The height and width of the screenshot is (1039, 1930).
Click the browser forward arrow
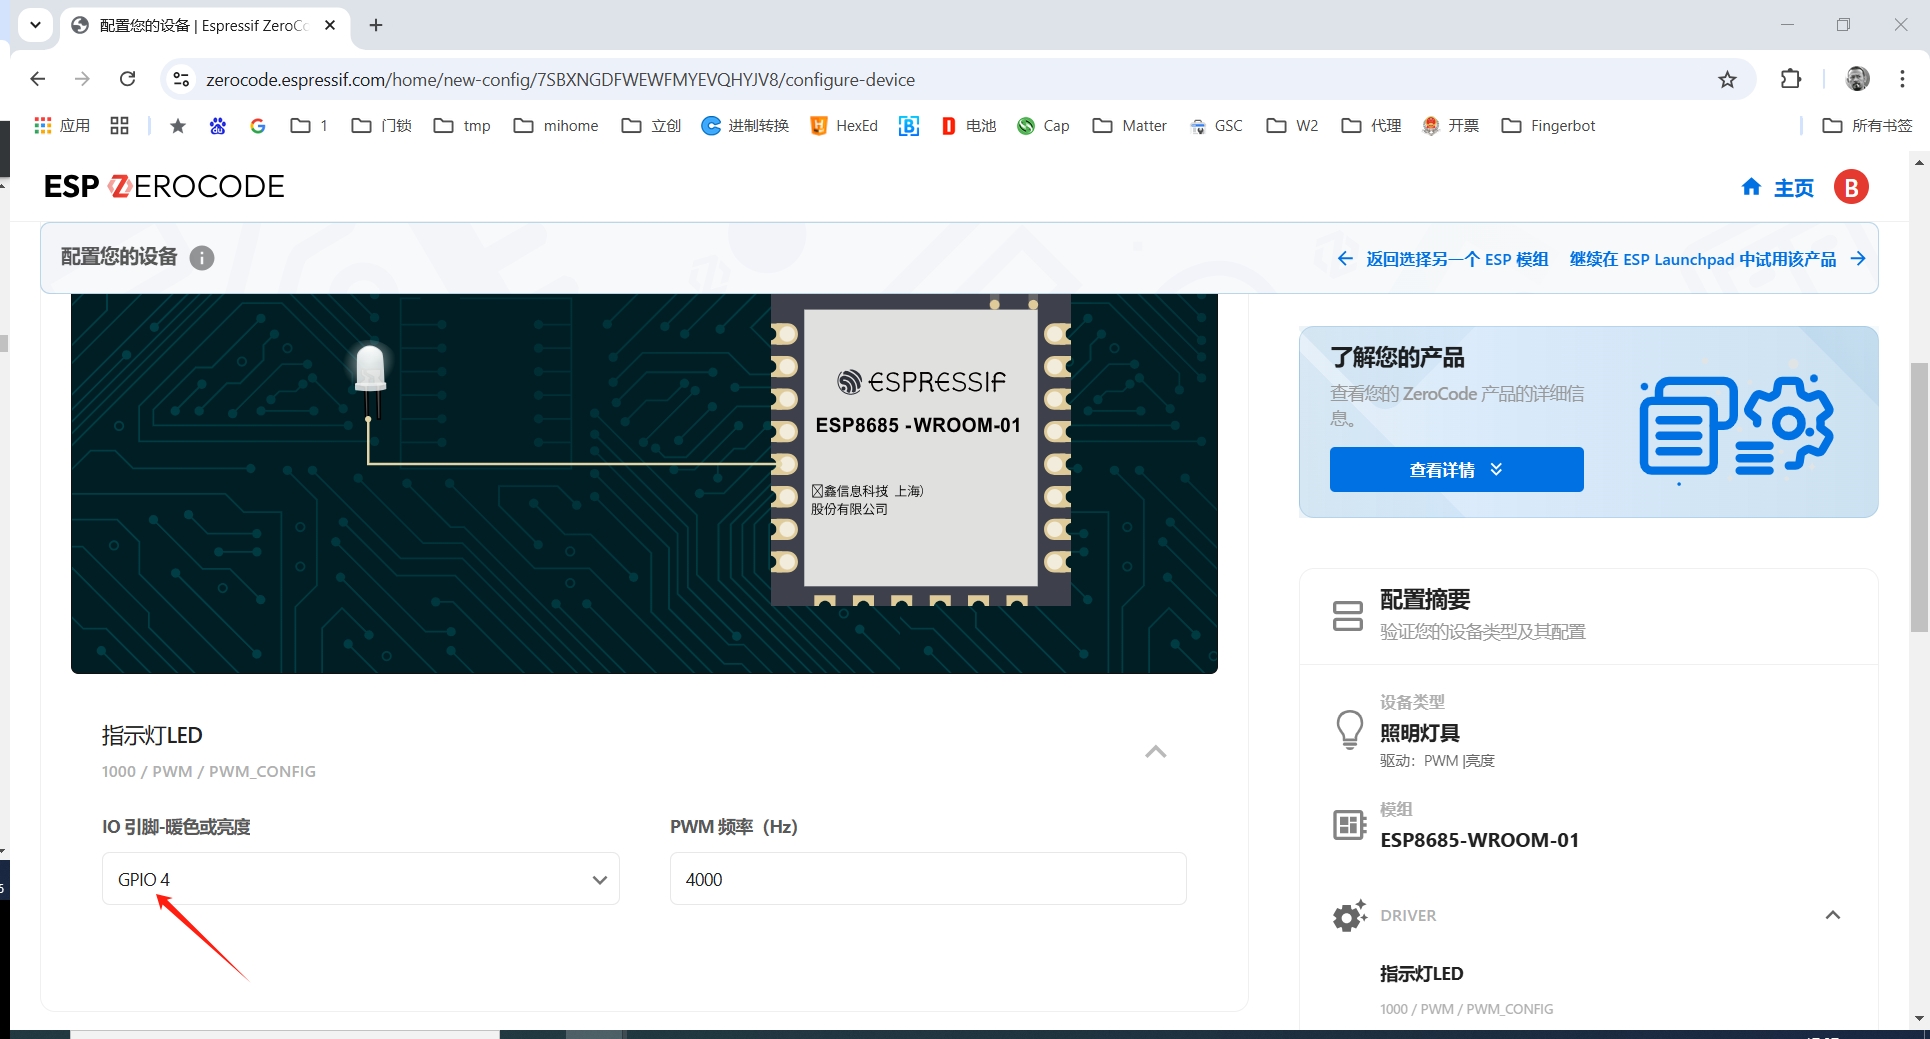point(82,79)
